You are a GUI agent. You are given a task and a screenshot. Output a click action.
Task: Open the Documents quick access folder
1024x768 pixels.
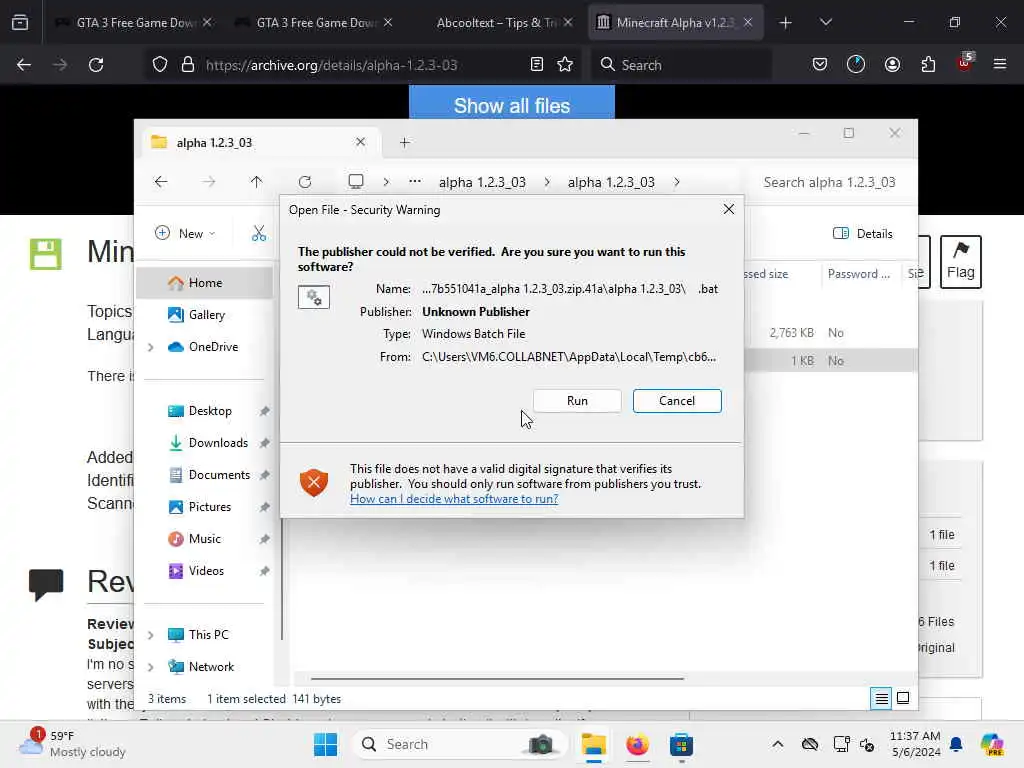point(219,475)
